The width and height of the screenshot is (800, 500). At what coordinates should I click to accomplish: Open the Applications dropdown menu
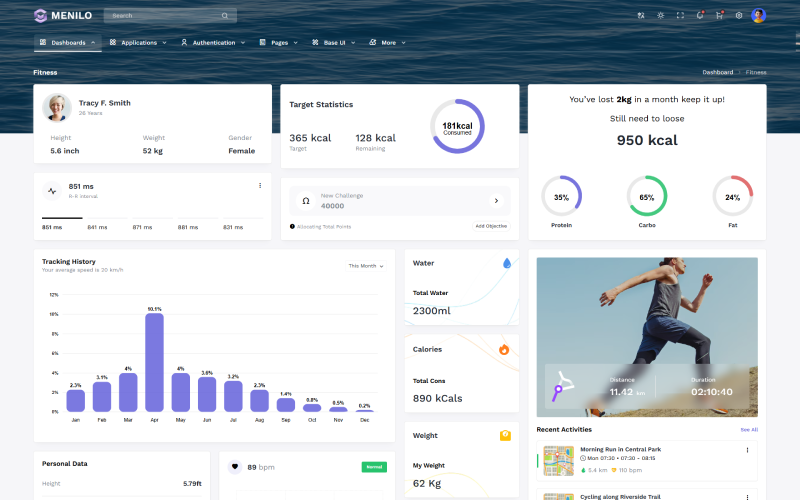138,43
